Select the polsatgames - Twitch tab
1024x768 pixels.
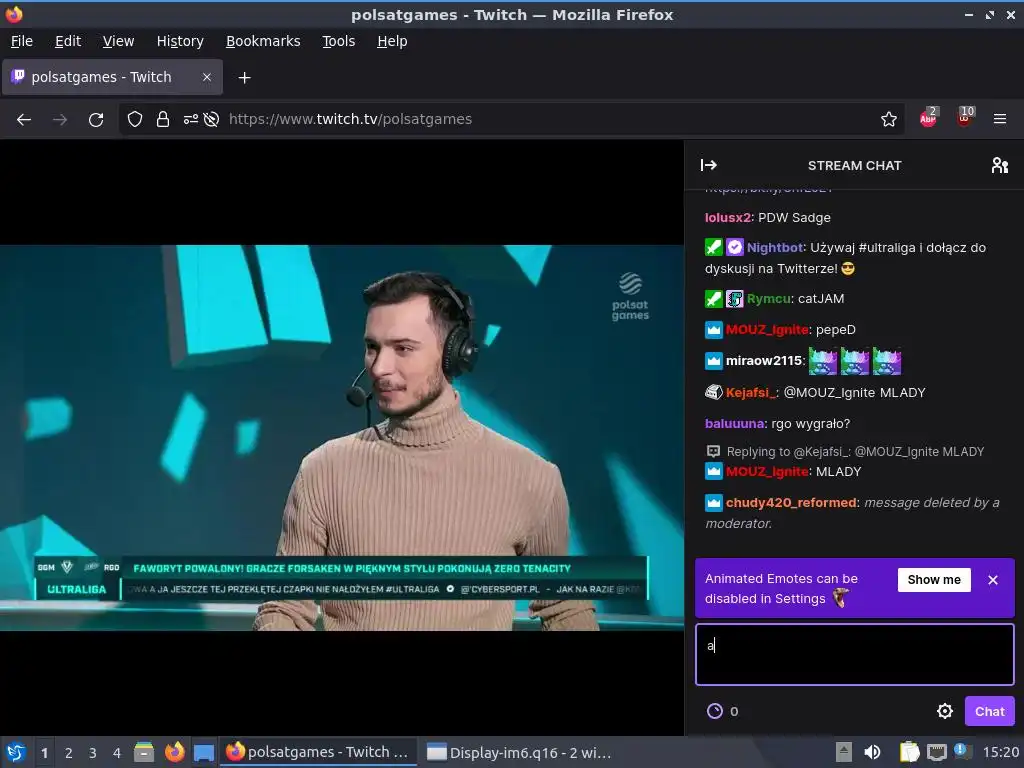[112, 77]
